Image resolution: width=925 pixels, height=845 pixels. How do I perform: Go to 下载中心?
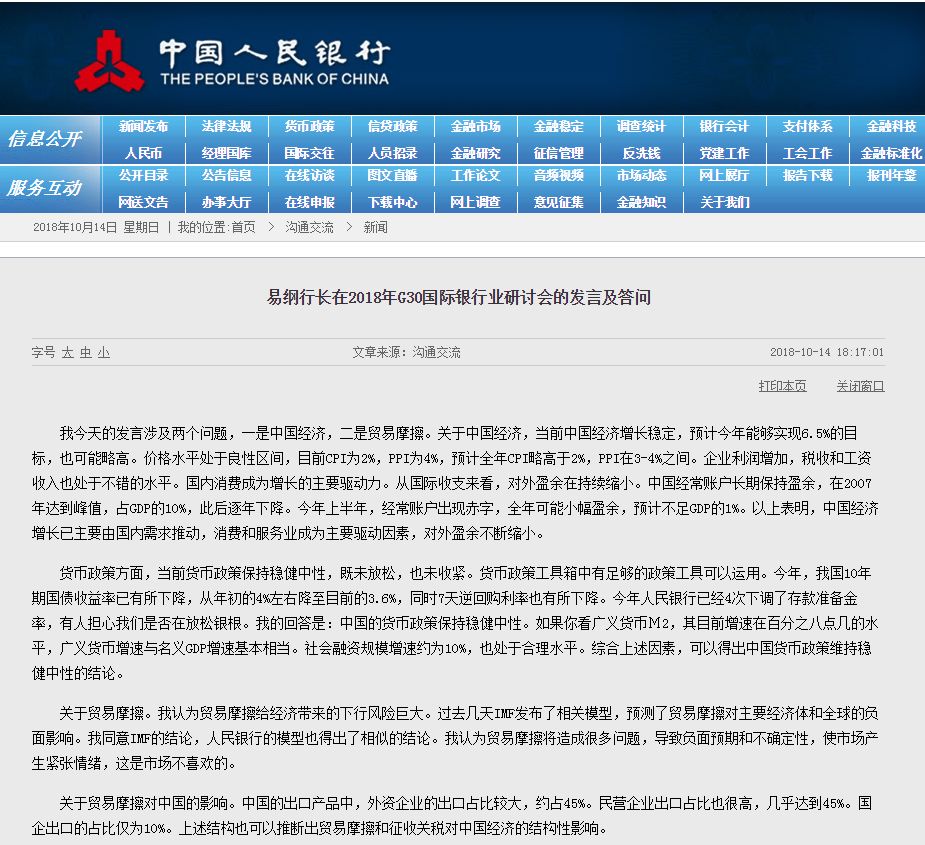[x=392, y=202]
